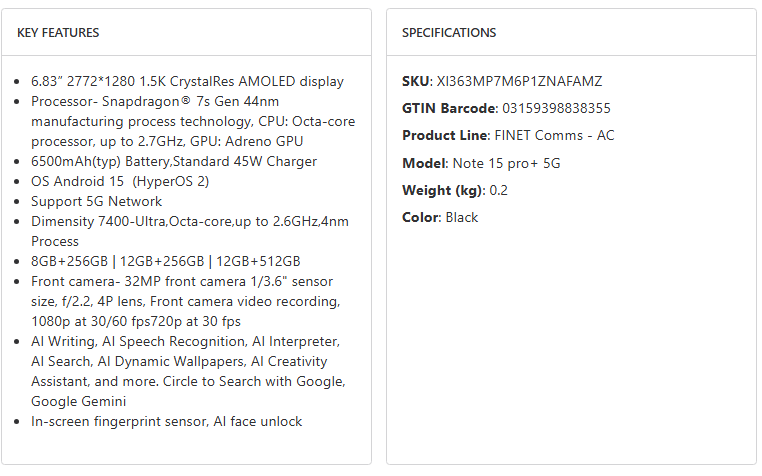762x476 pixels.
Task: Select the OS Android 15 (HyperOS 2) text
Action: click(x=120, y=181)
